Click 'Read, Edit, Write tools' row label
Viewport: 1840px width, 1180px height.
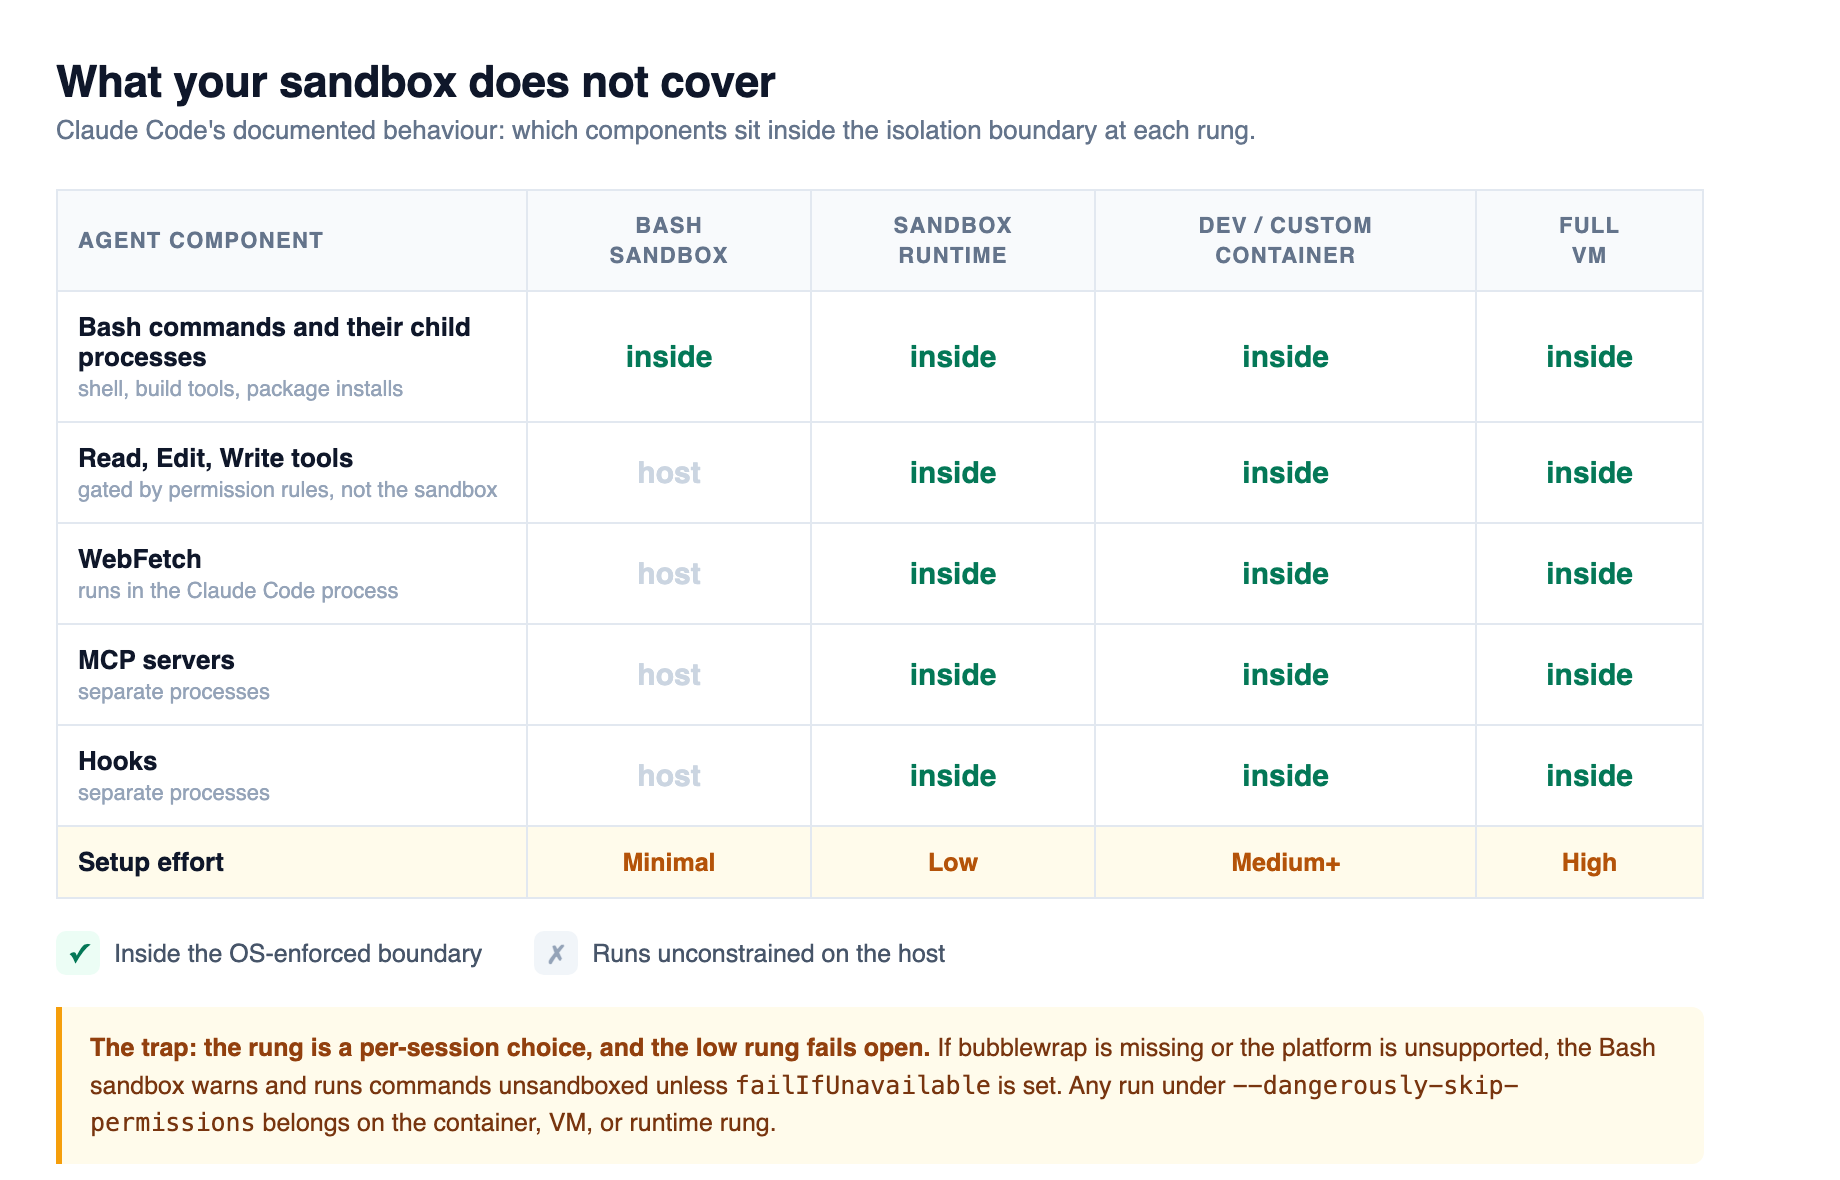(x=216, y=458)
